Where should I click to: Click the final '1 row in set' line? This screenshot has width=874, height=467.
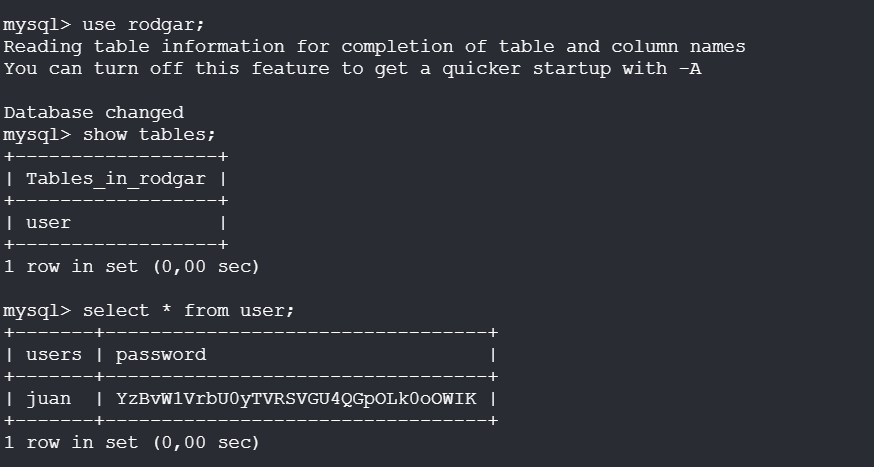coord(131,442)
